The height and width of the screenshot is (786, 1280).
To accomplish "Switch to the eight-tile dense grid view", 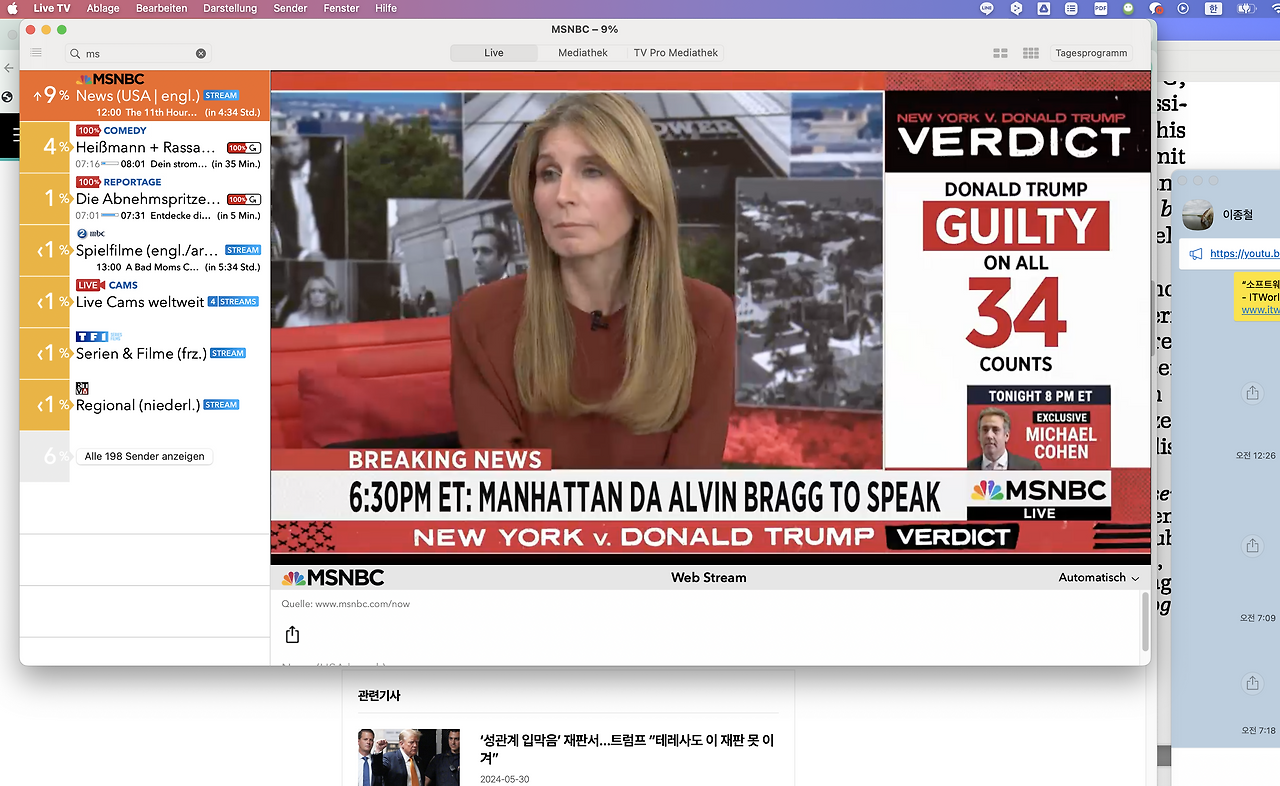I will coord(1031,54).
